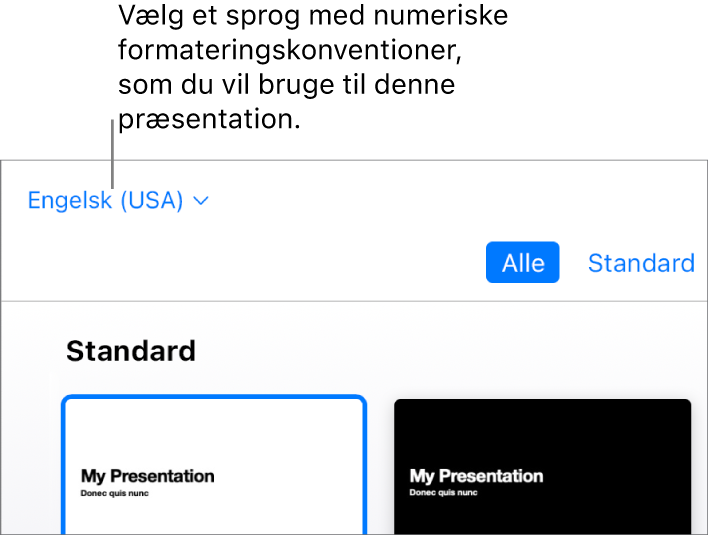Select the Alle category tab
The image size is (708, 535).
tap(523, 263)
